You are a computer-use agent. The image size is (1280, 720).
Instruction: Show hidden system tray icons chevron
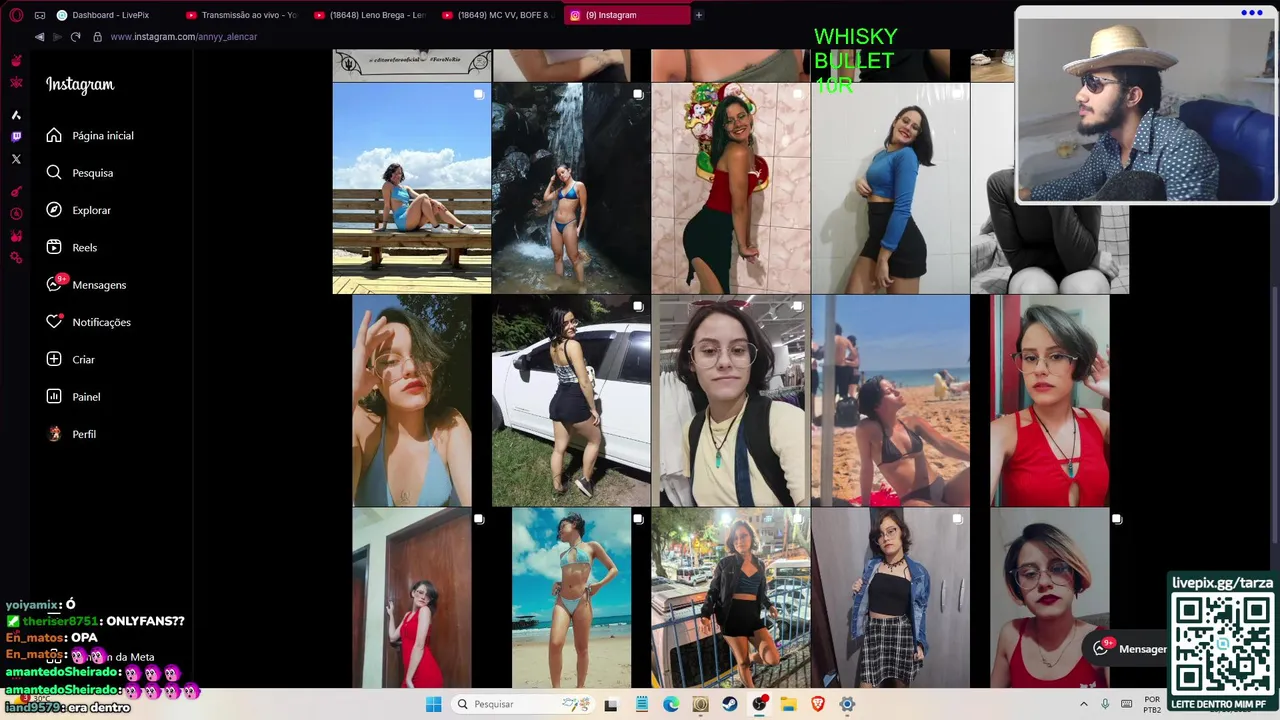[x=1084, y=704]
